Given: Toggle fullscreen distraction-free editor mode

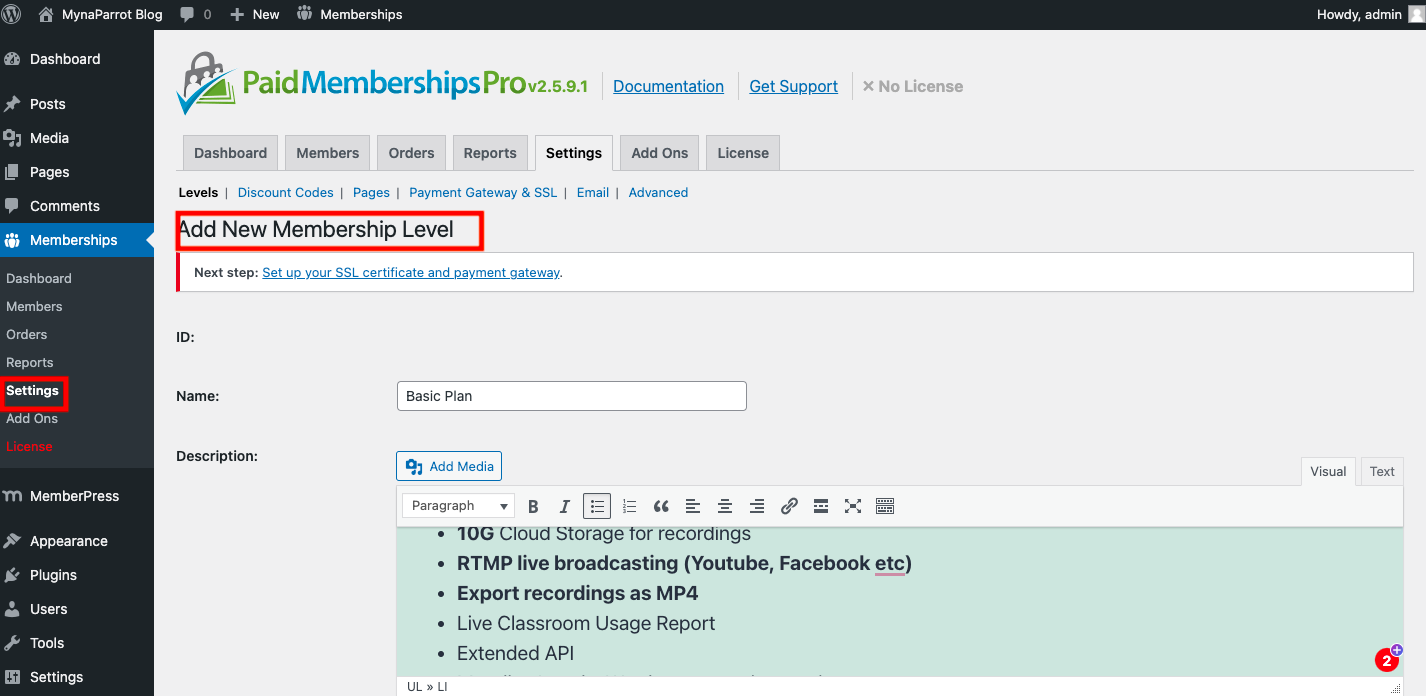Looking at the screenshot, I should (853, 506).
